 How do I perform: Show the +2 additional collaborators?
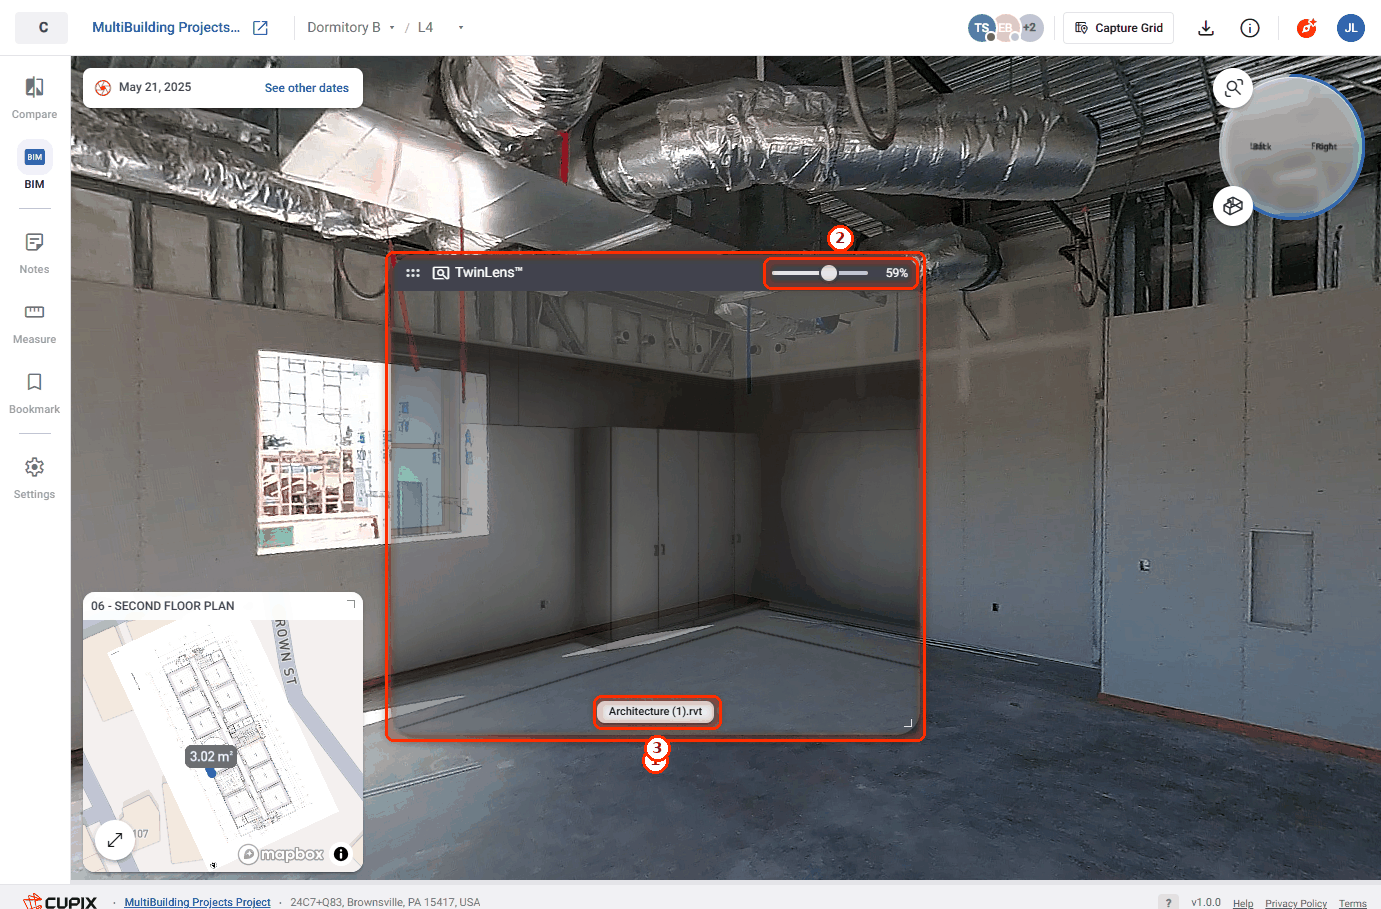point(1030,28)
